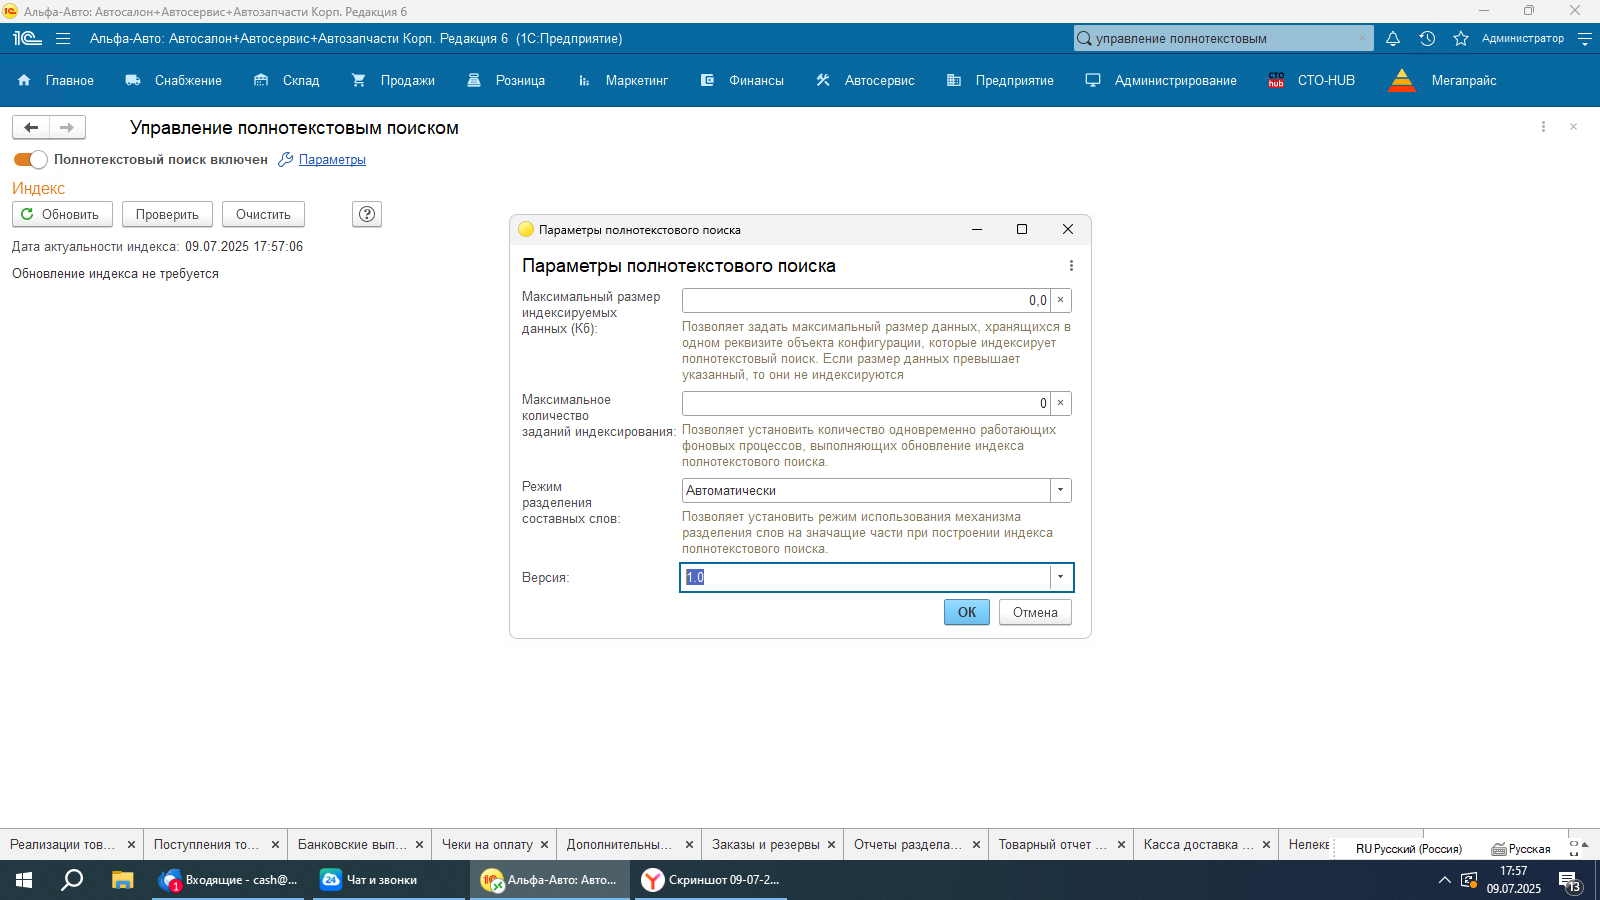
Task: Open favorites star icon
Action: click(1461, 38)
